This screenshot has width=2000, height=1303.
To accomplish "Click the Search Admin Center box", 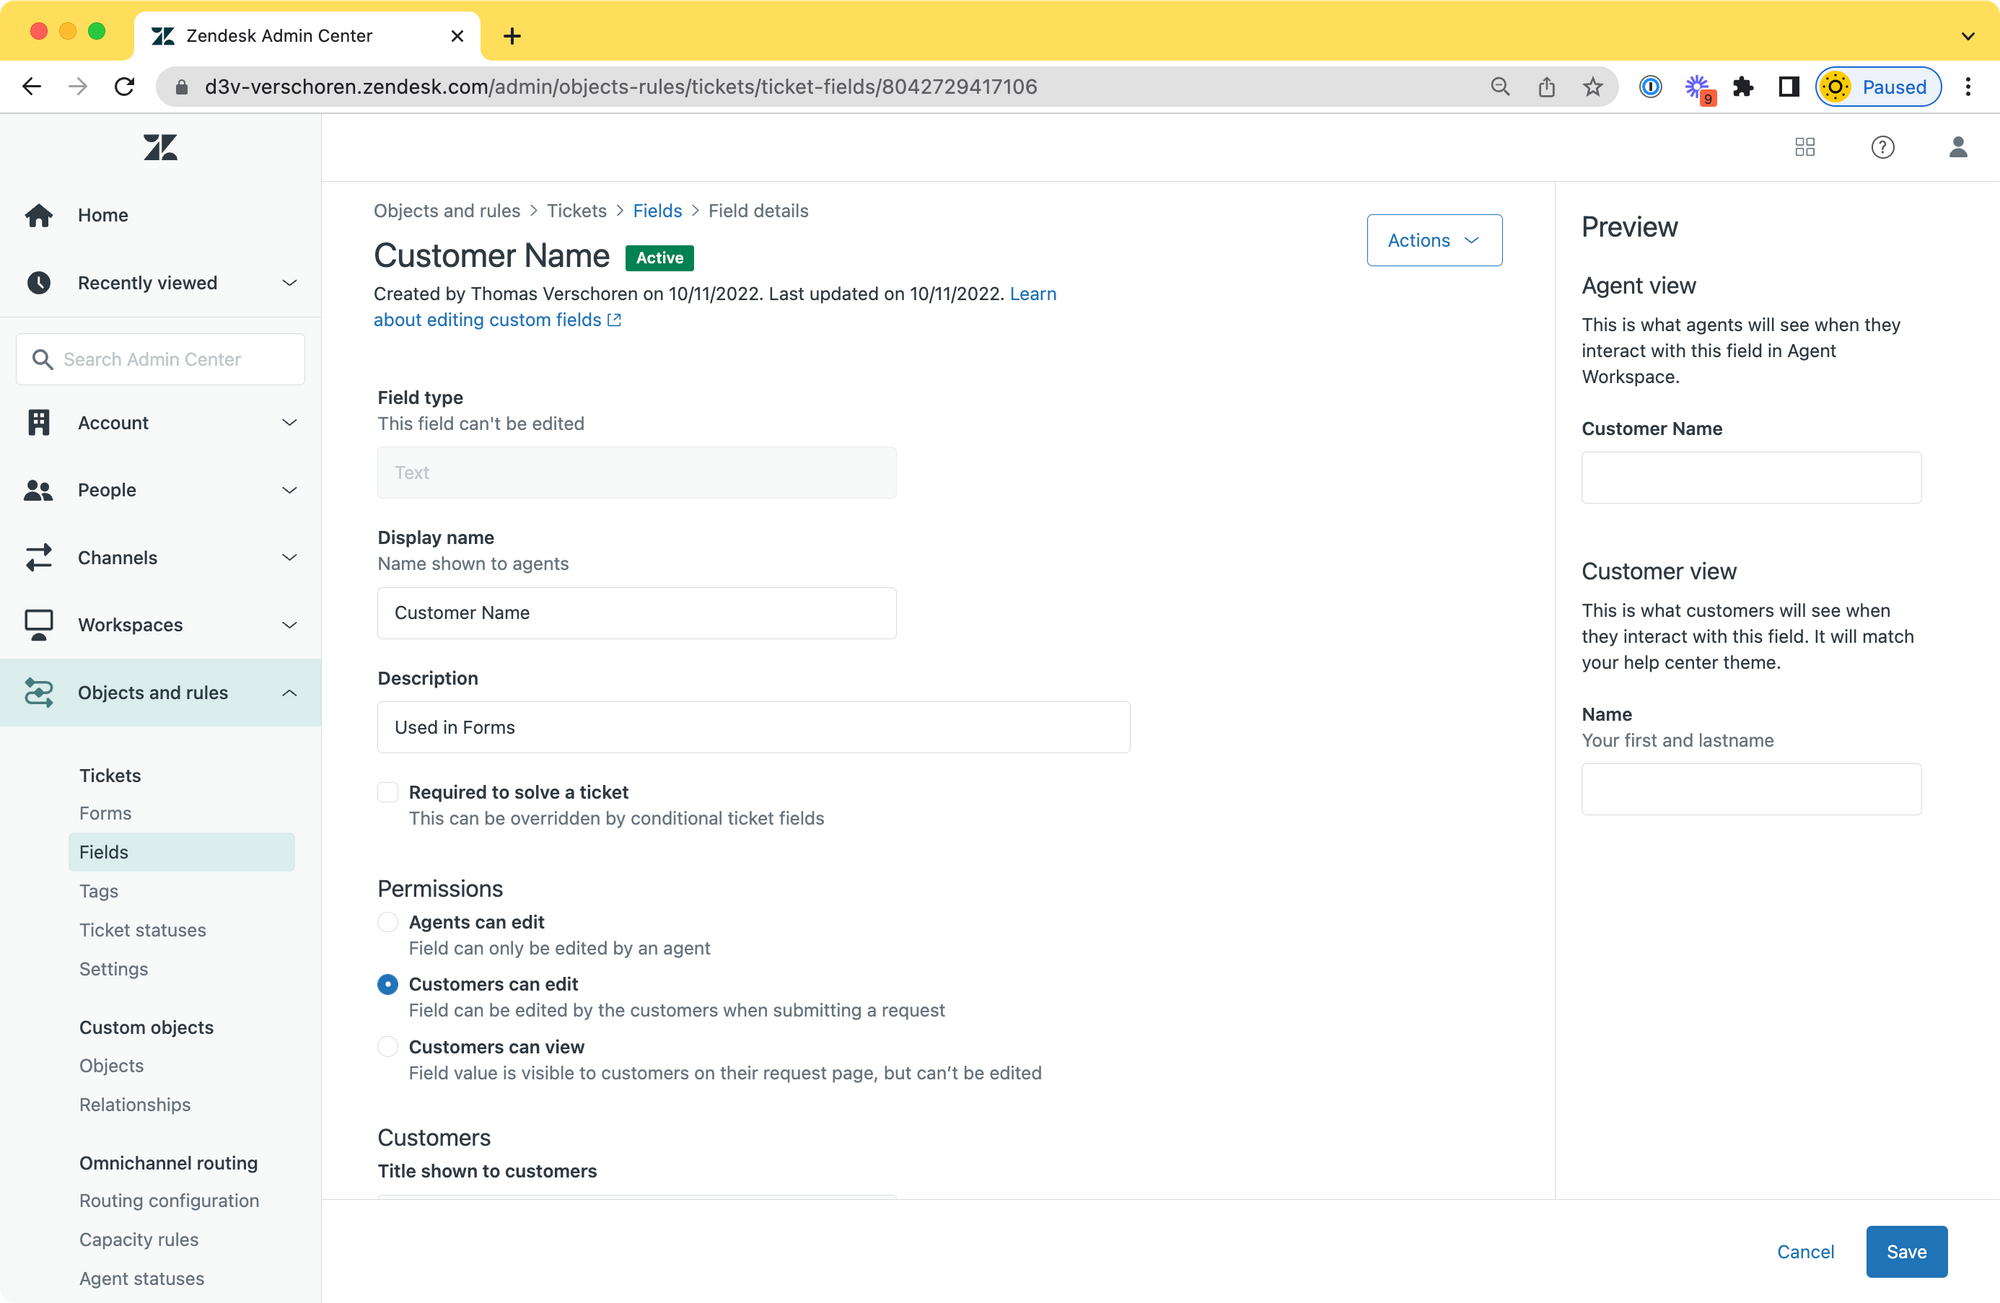I will click(x=160, y=359).
